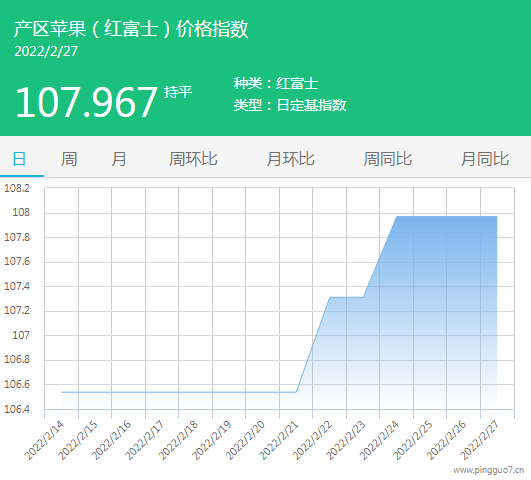Click the 2022/2/27 date under title

tap(46, 51)
